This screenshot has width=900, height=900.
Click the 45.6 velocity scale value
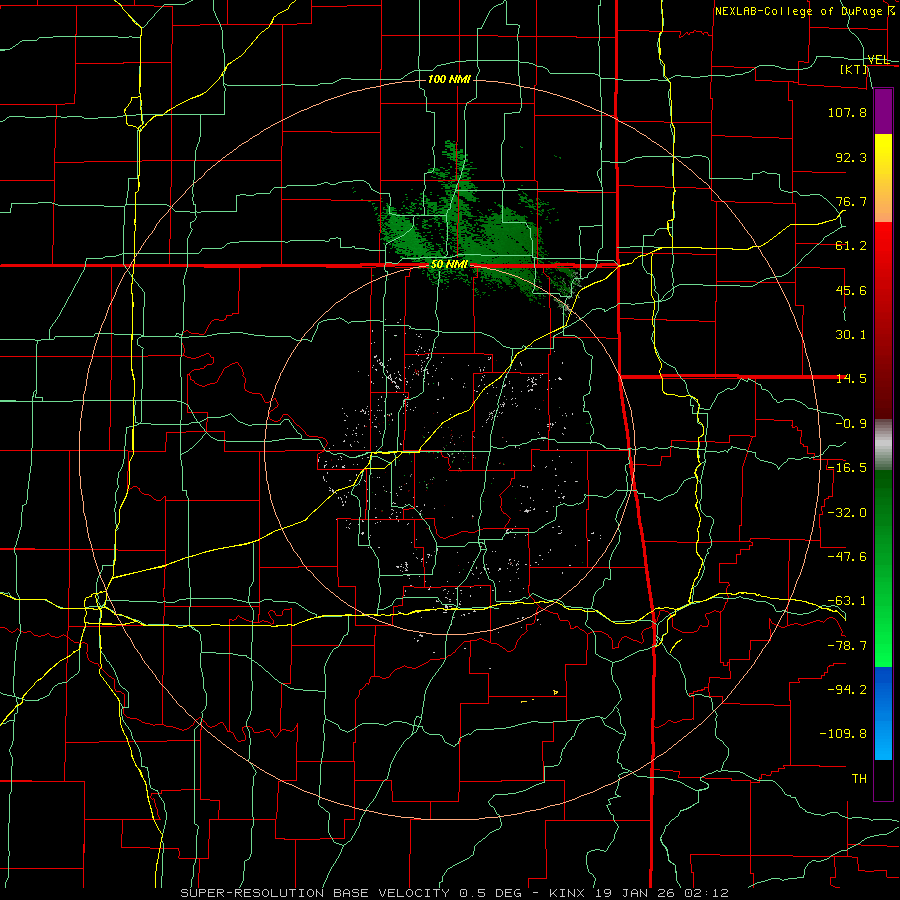851,290
